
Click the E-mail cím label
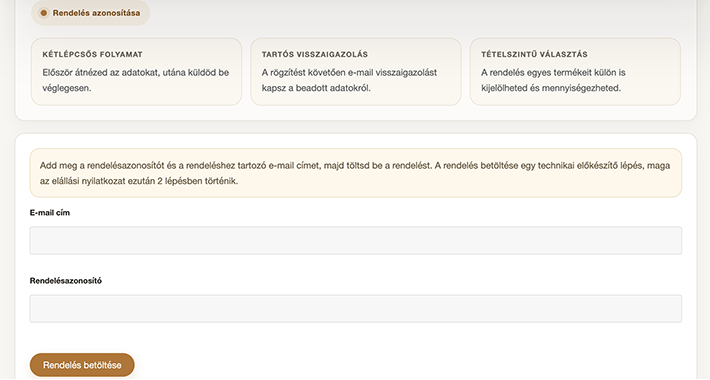point(50,212)
